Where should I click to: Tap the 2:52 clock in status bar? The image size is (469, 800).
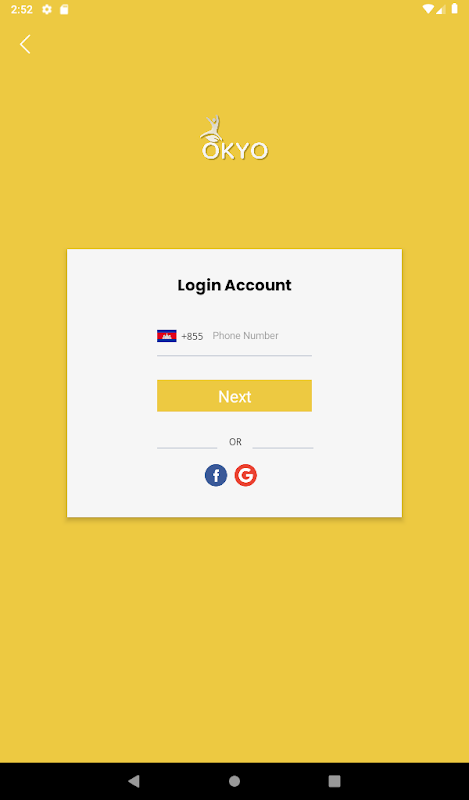point(21,9)
